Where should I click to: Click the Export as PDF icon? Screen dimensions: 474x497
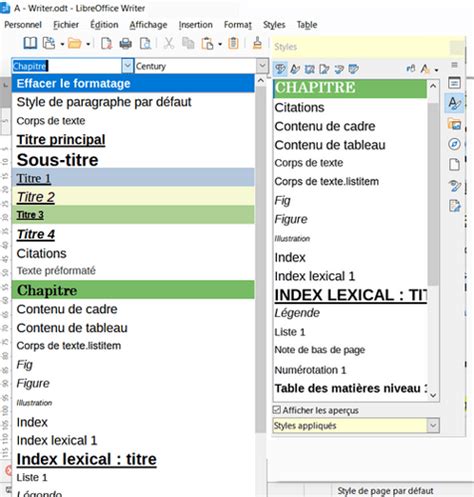(106, 43)
